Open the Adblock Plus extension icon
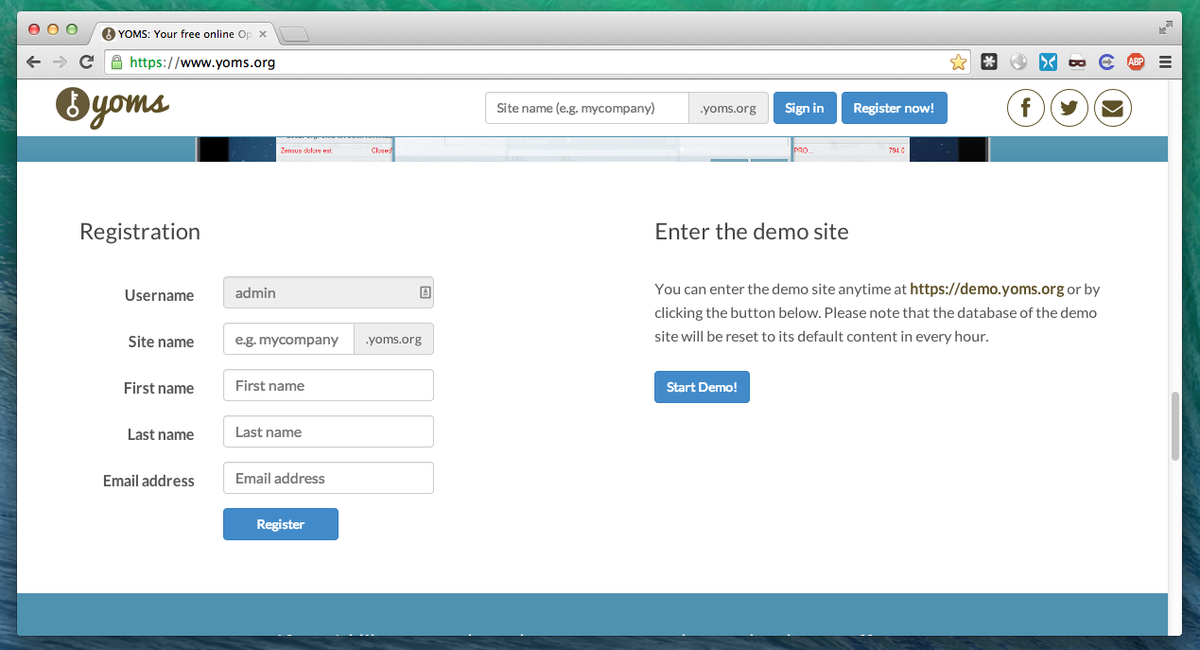1200x650 pixels. (x=1135, y=62)
